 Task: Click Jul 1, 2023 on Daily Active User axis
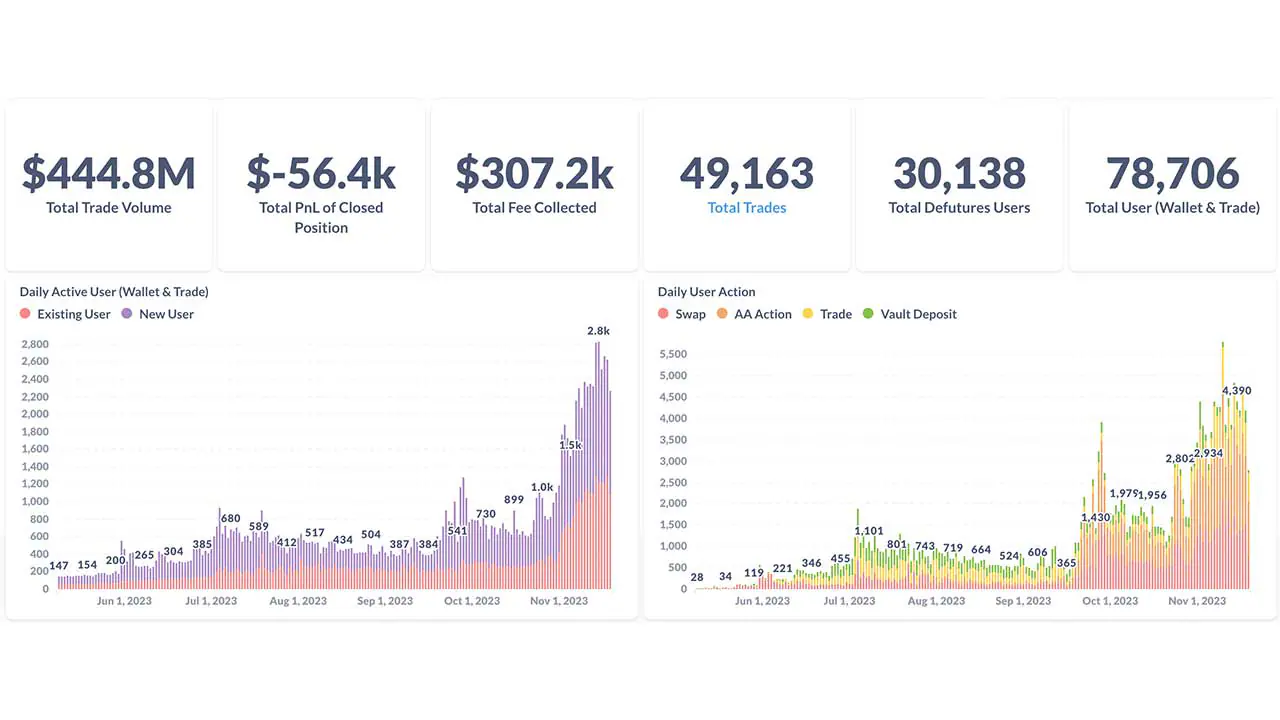coord(211,601)
